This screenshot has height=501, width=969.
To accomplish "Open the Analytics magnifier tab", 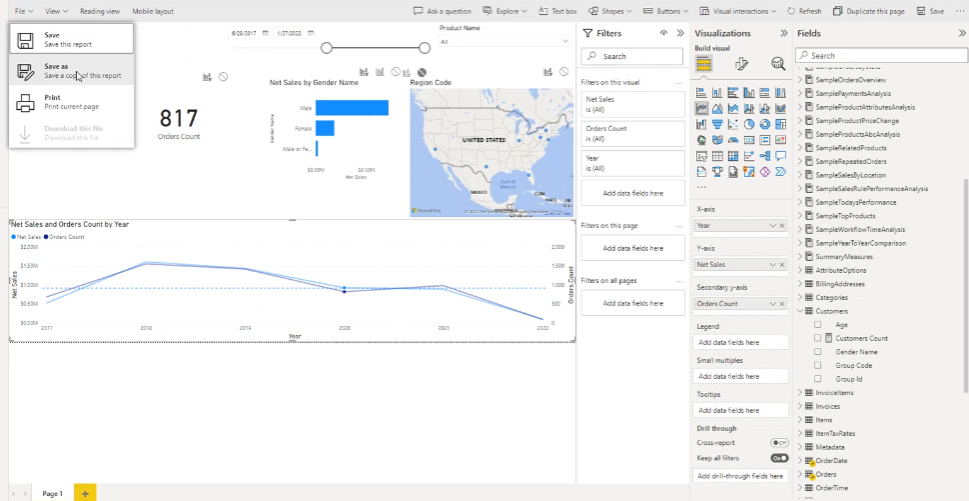I will point(778,63).
